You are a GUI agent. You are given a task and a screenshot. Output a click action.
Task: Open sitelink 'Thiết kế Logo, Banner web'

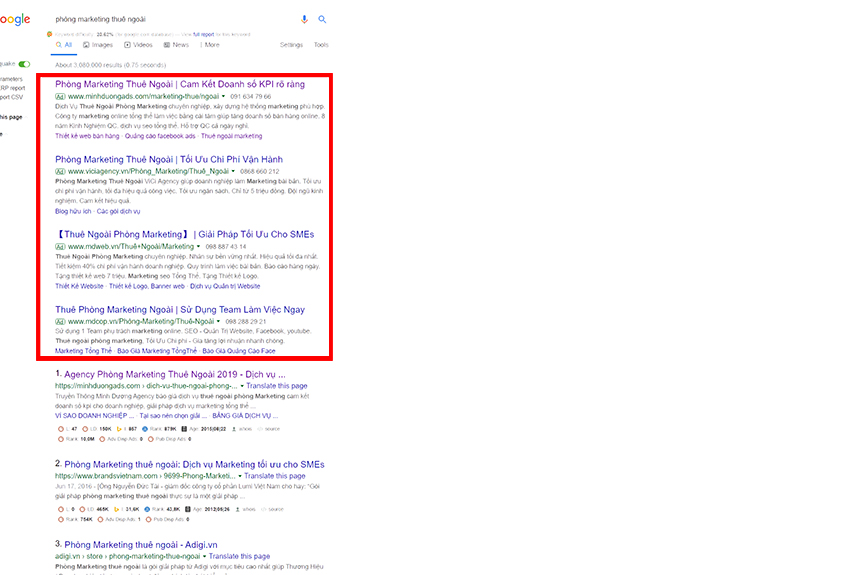coord(147,286)
